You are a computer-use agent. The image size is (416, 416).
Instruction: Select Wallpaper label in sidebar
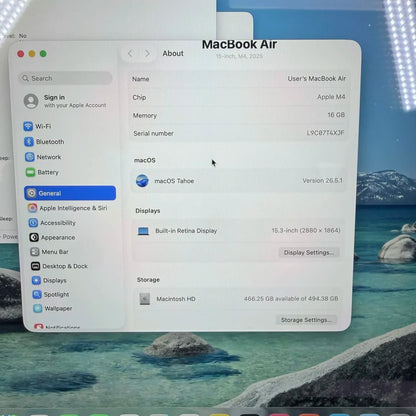pos(58,308)
